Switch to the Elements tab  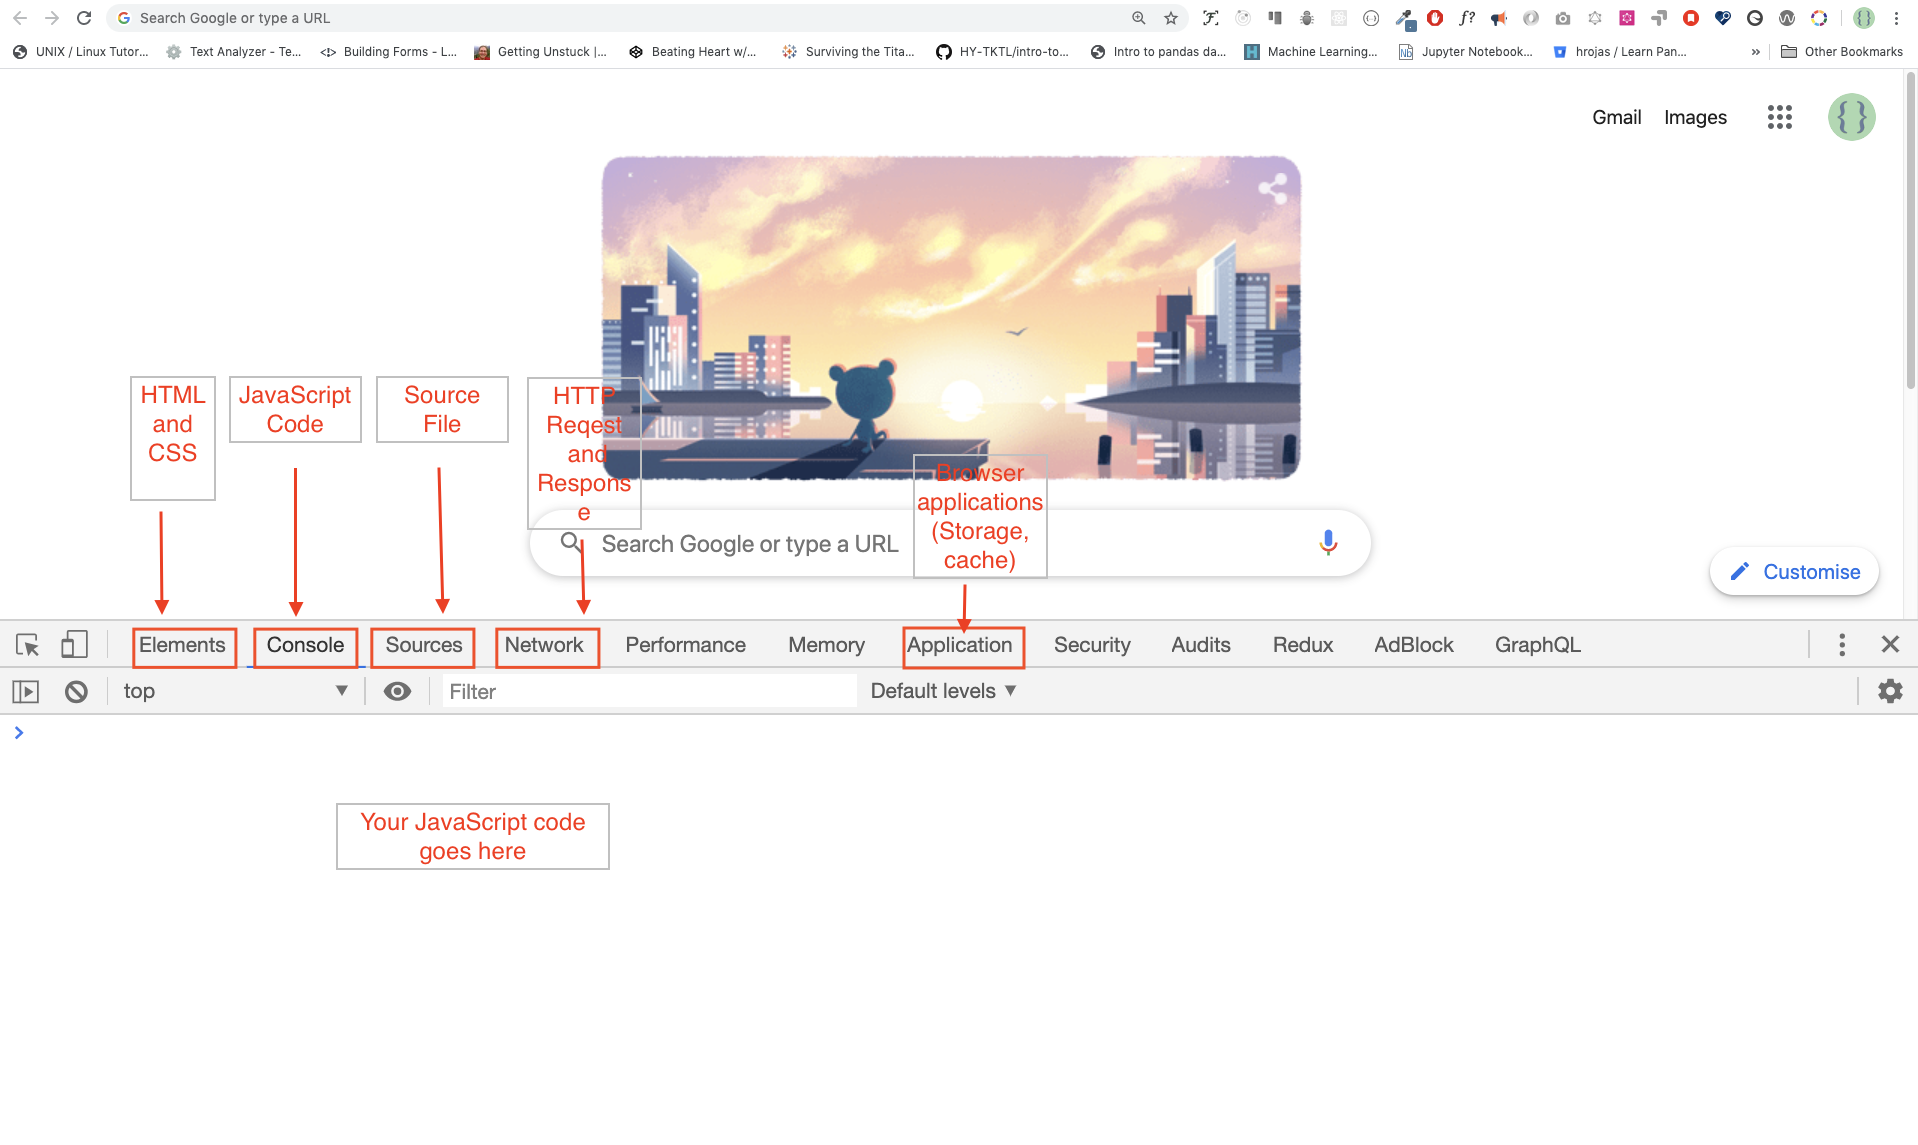183,645
